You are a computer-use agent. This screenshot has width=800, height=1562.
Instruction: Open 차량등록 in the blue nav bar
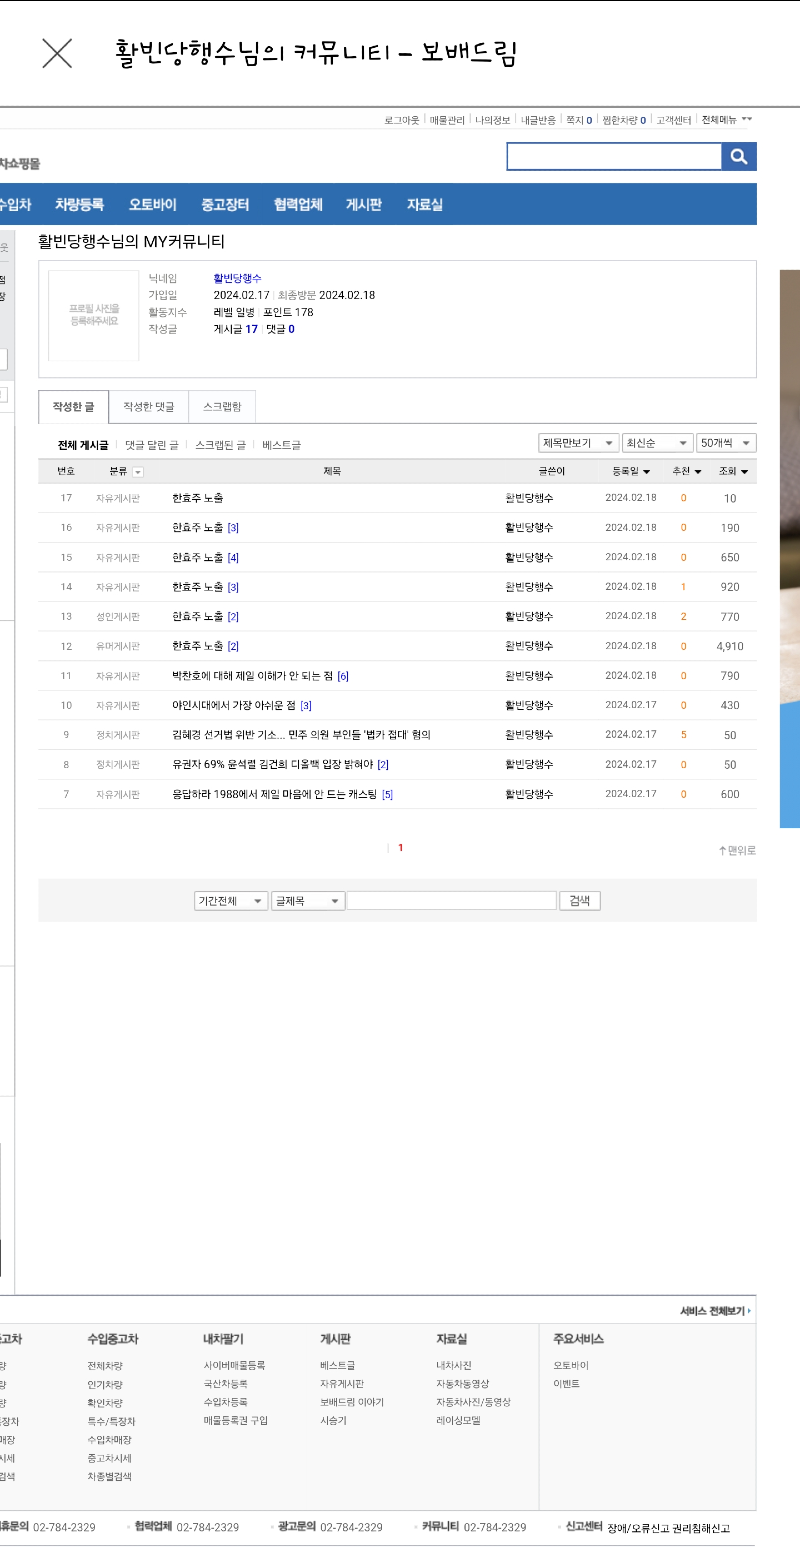click(x=79, y=205)
